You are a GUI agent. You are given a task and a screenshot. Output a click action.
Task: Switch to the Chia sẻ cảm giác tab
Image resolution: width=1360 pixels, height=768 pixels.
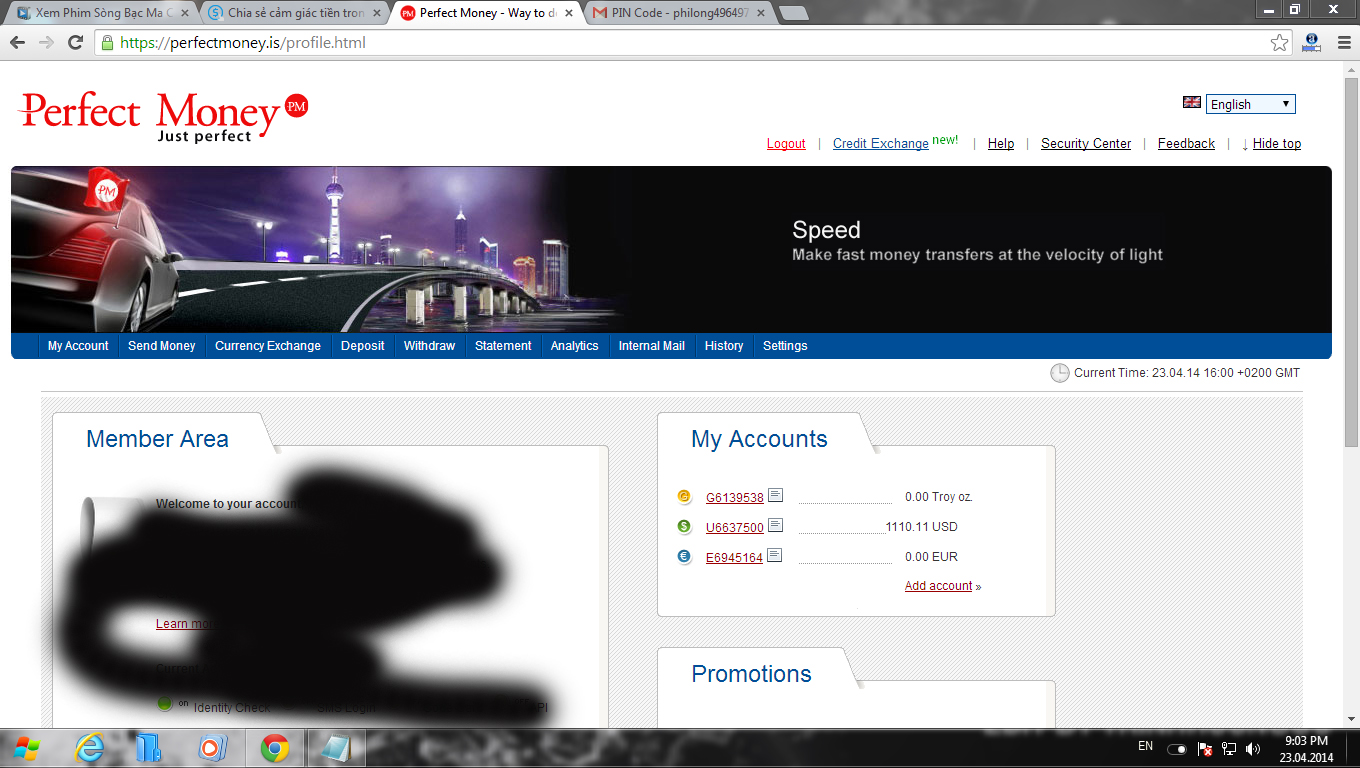295,13
